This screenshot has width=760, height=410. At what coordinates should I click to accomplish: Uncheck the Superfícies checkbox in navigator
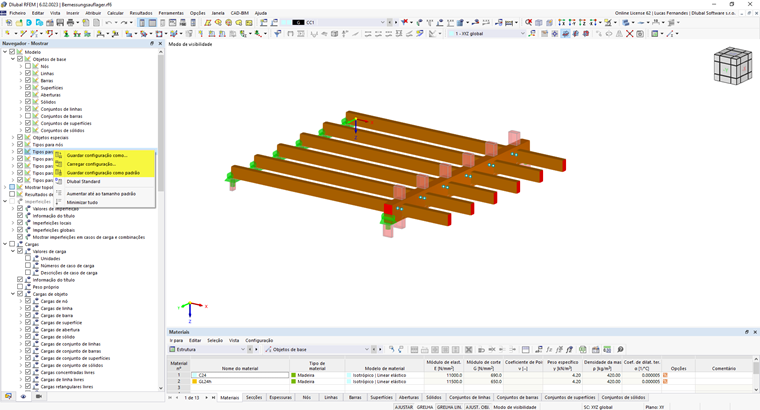28,87
